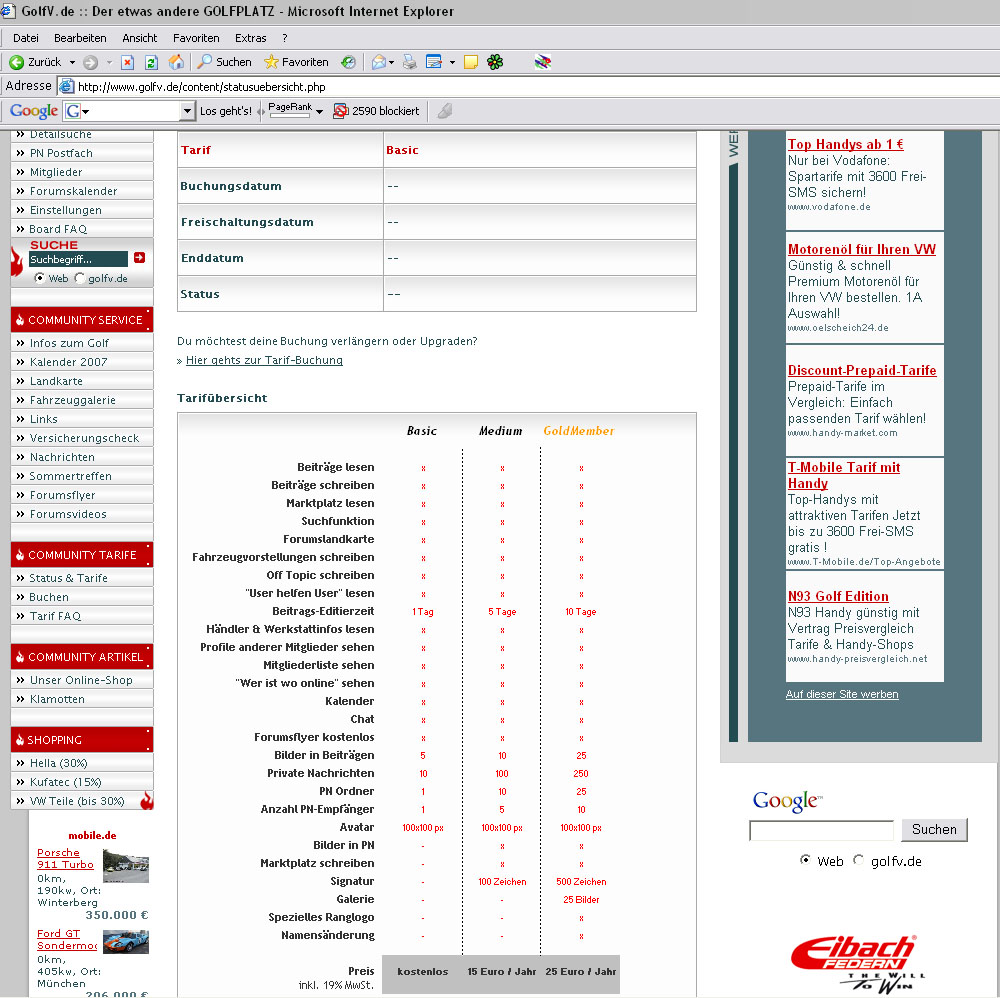Expand the Mail icon dropdown arrow
This screenshot has width=1000, height=998.
(391, 62)
